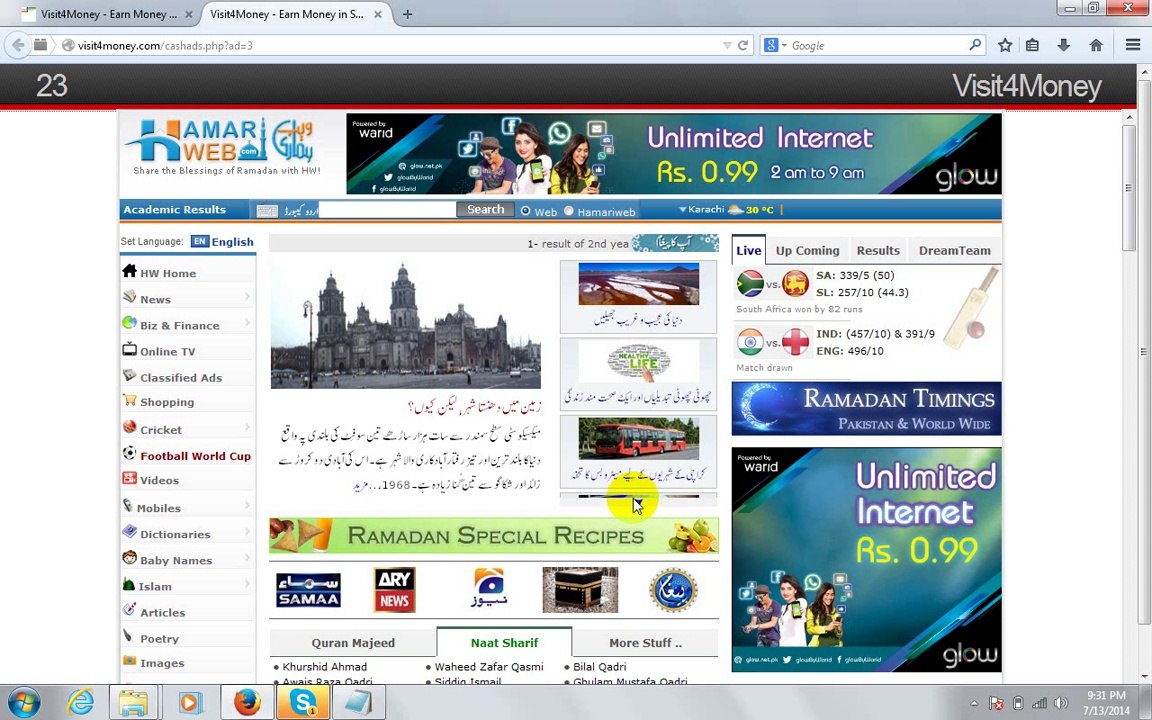Open the Waheed Zafar Qasmi link
1152x720 pixels.
[489, 667]
